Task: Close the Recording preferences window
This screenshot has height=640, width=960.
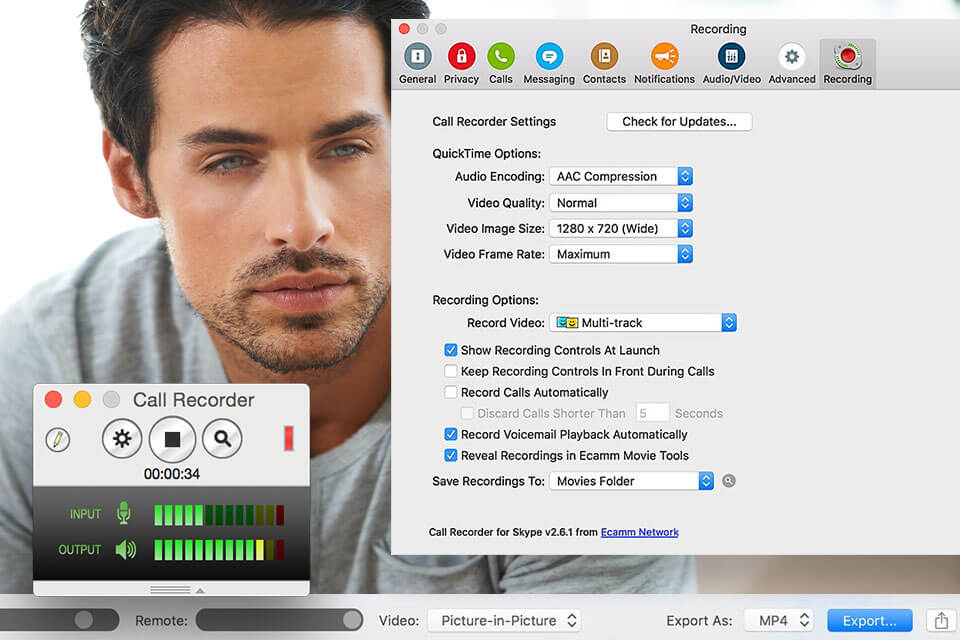Action: click(404, 29)
